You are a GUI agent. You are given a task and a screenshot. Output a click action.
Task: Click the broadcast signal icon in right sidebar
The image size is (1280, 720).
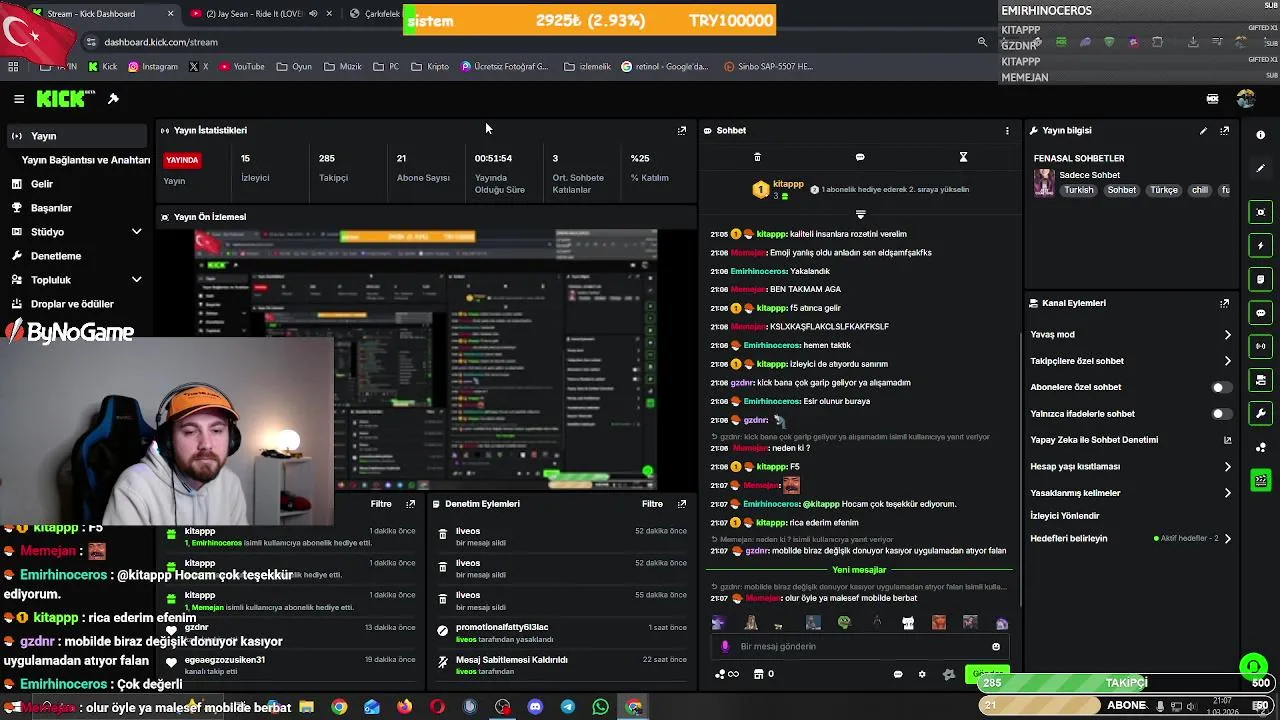pyautogui.click(x=1260, y=346)
